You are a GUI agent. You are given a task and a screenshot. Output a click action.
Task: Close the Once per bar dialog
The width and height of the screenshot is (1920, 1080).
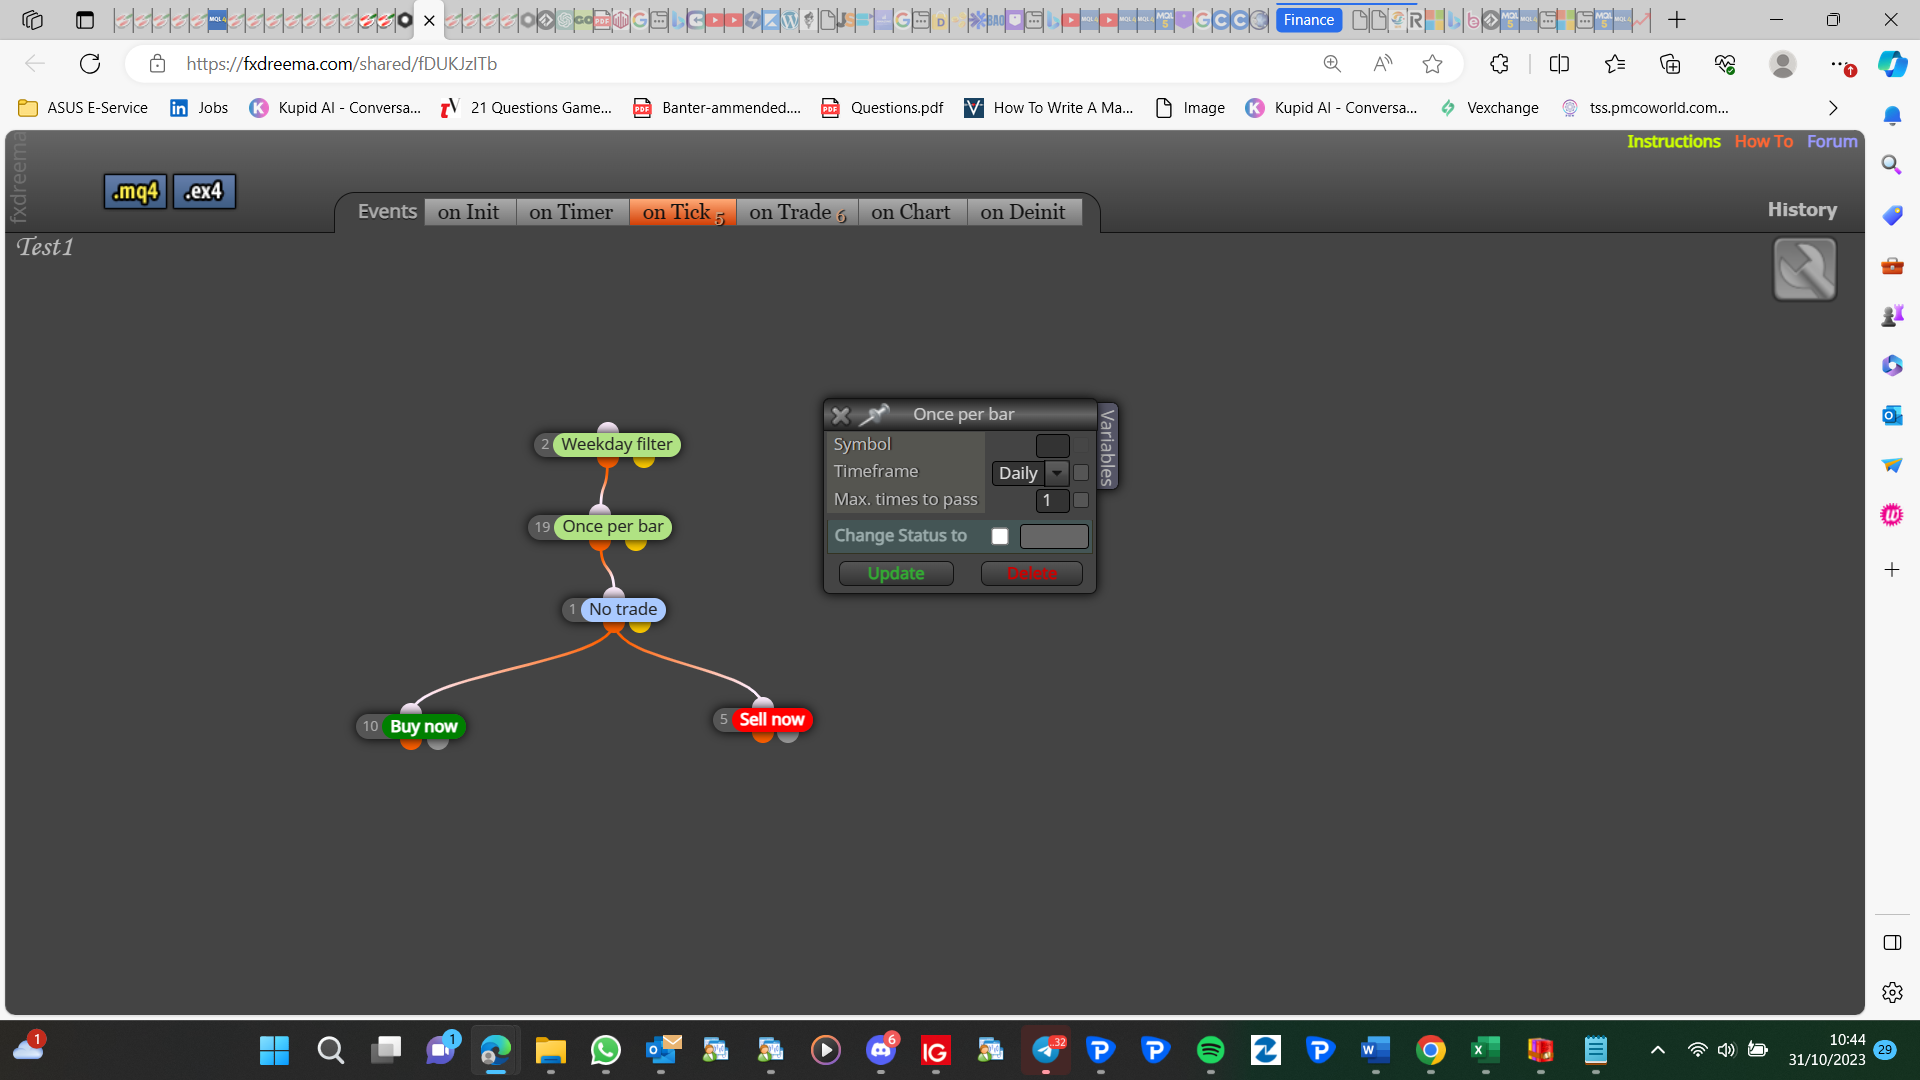click(841, 415)
